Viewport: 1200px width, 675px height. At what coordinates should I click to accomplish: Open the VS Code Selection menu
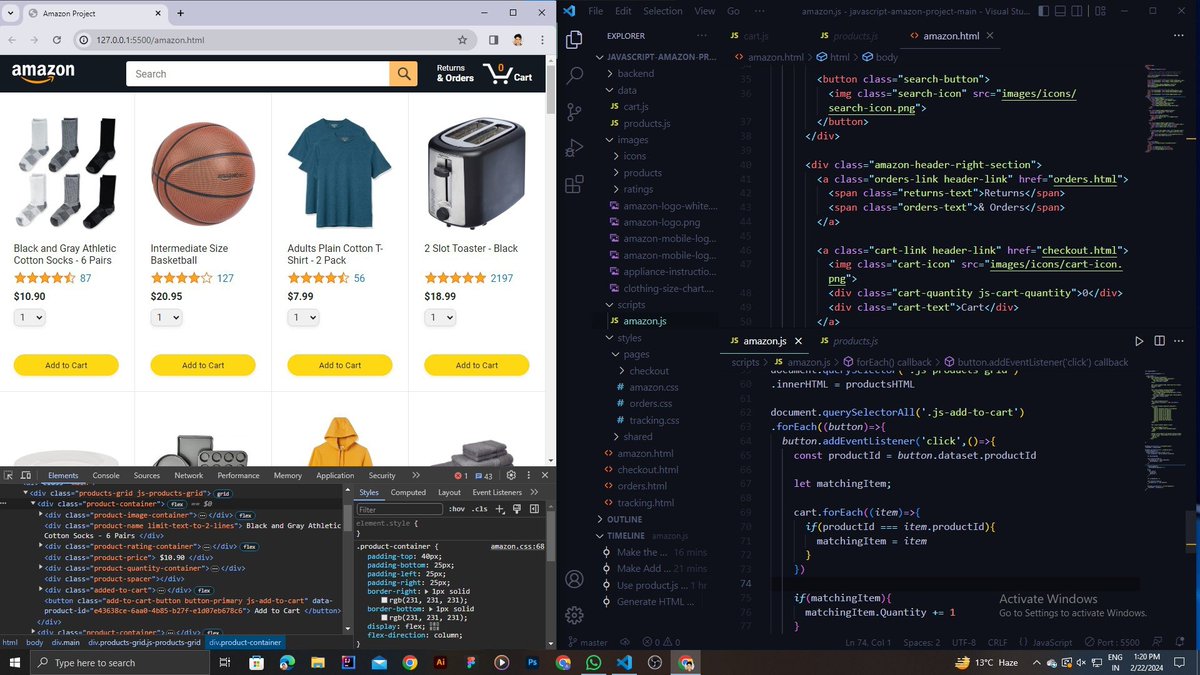pyautogui.click(x=663, y=11)
